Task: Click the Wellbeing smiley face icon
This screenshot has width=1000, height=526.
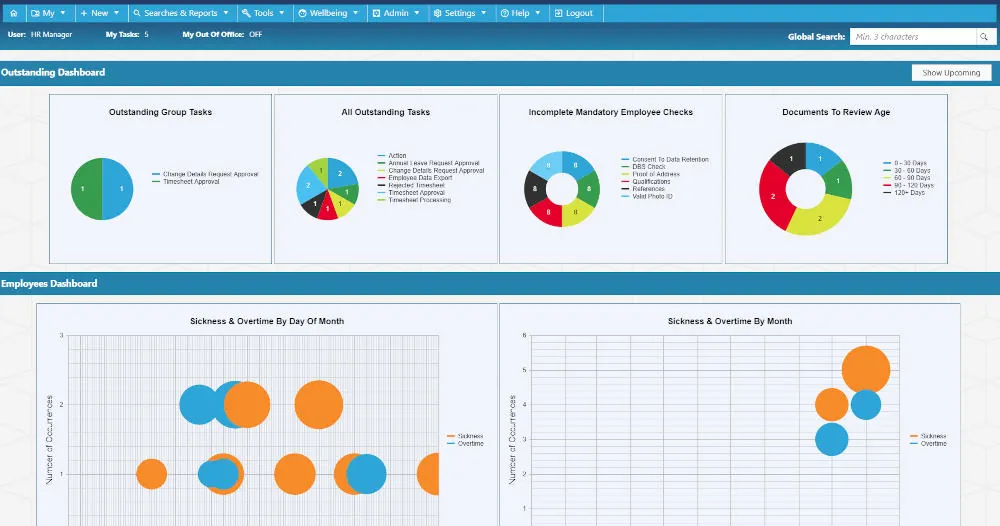Action: [302, 13]
